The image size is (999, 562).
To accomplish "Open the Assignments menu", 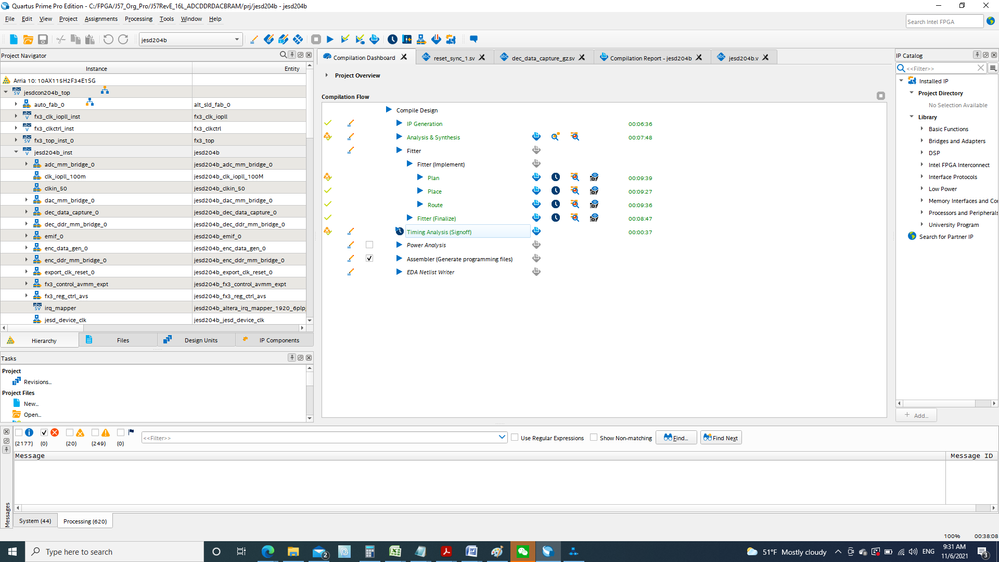I will point(101,19).
